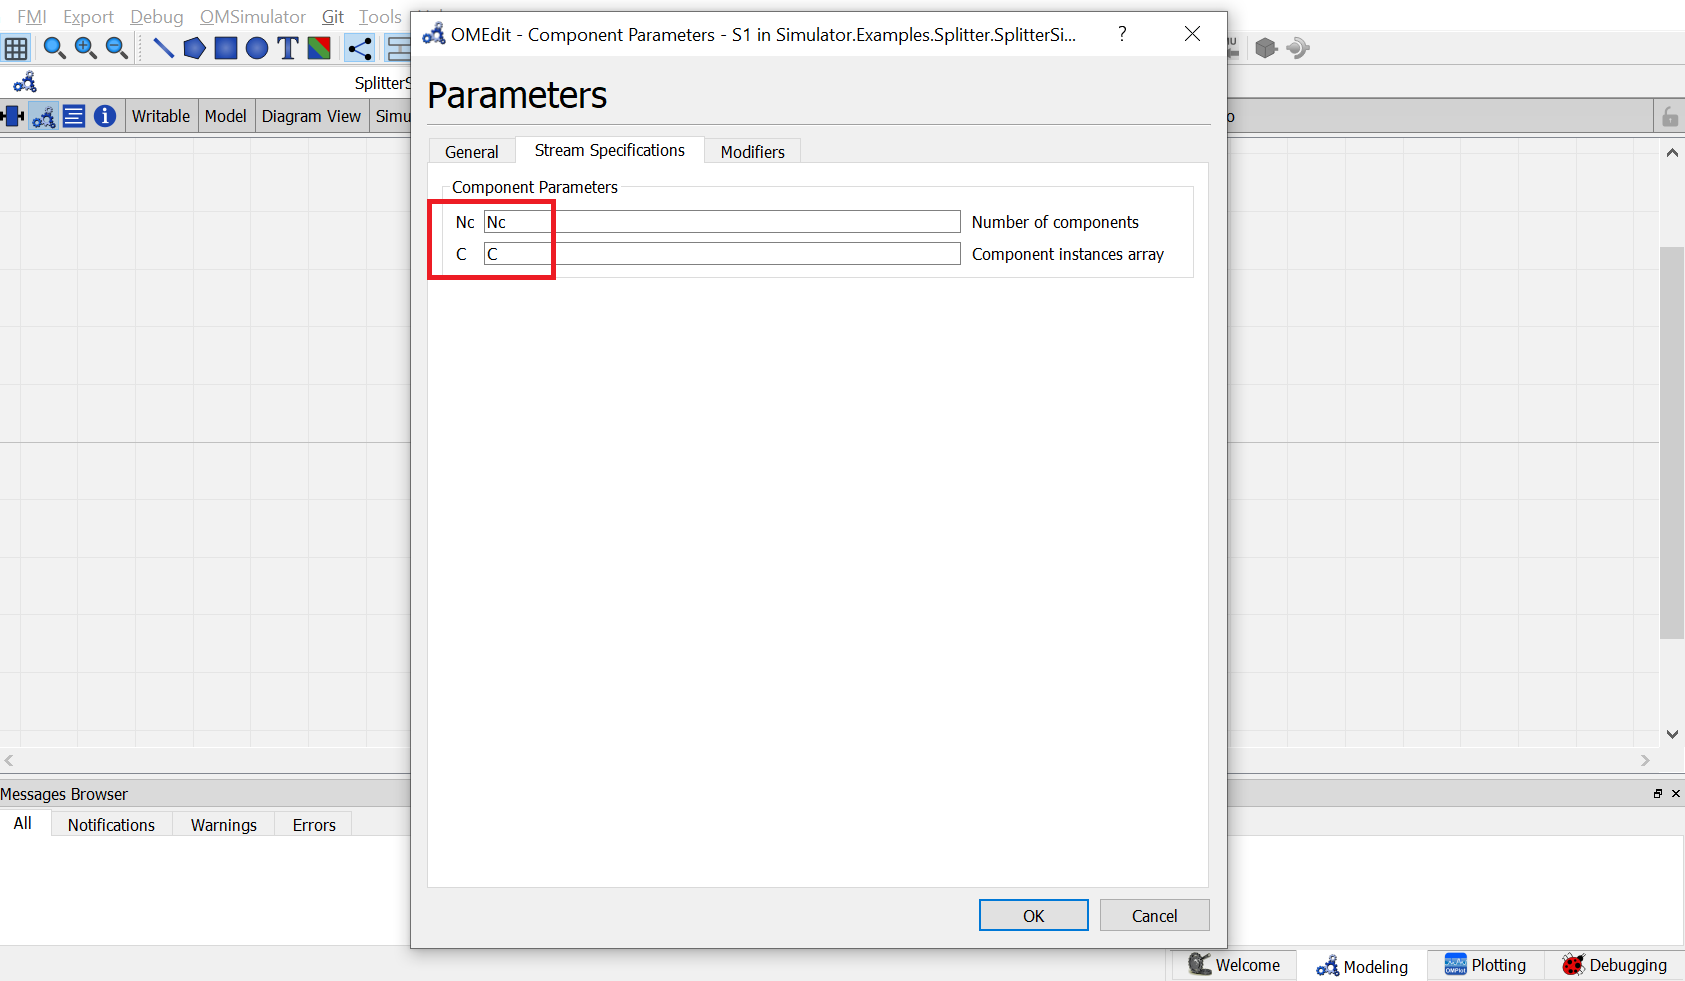Select the Ellipse shape tool
Image resolution: width=1685 pixels, height=981 pixels.
click(x=257, y=48)
